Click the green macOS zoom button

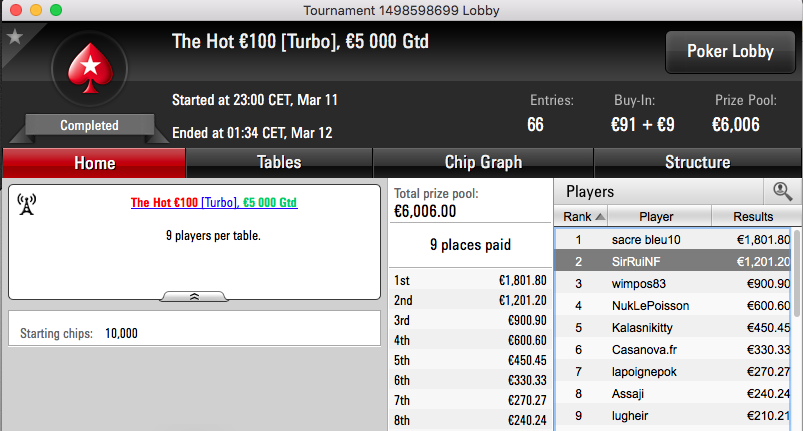pyautogui.click(x=56, y=10)
